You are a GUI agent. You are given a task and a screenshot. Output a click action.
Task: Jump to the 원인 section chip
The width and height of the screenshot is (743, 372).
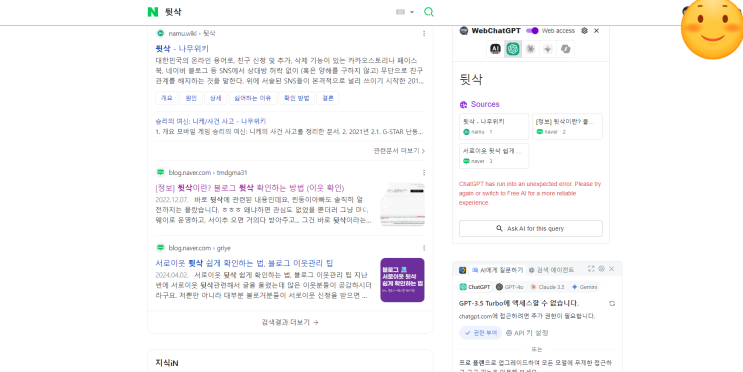191,98
